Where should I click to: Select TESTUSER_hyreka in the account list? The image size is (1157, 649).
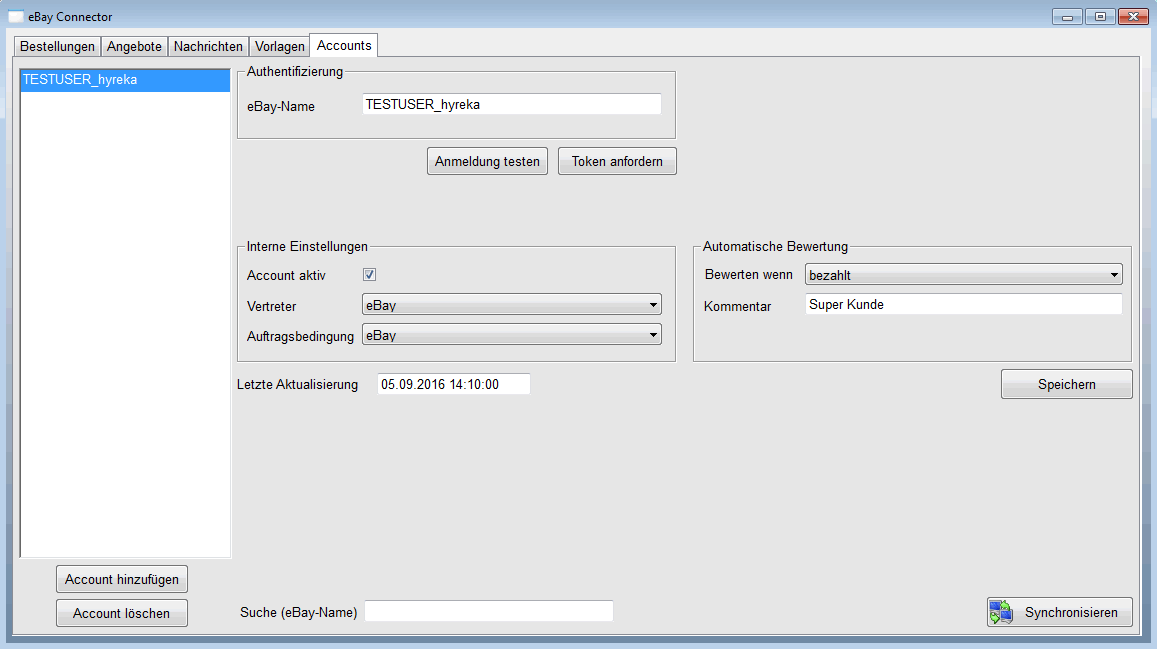pyautogui.click(x=125, y=80)
